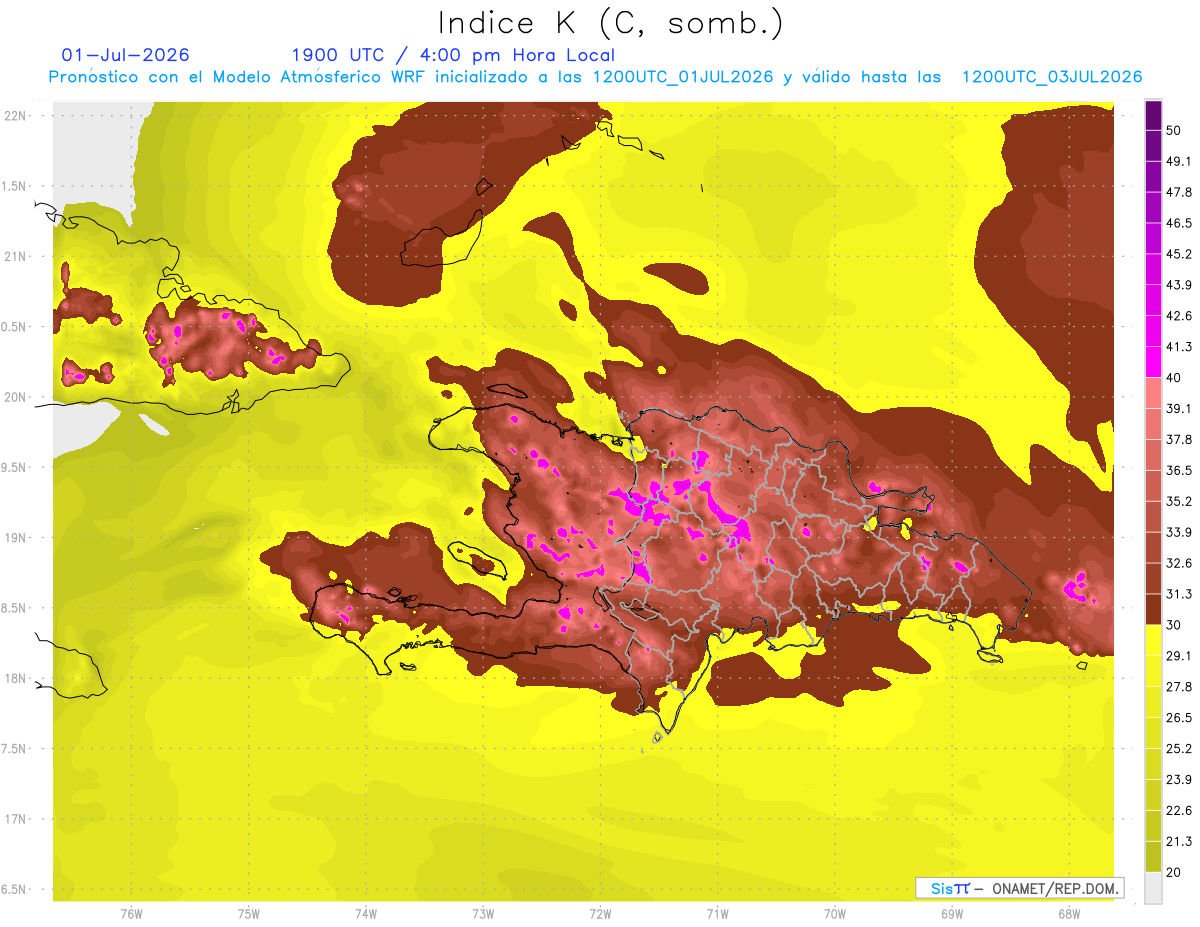This screenshot has width=1200, height=927.
Task: Click the '9.5N' latitude label
Action: pos(15,468)
